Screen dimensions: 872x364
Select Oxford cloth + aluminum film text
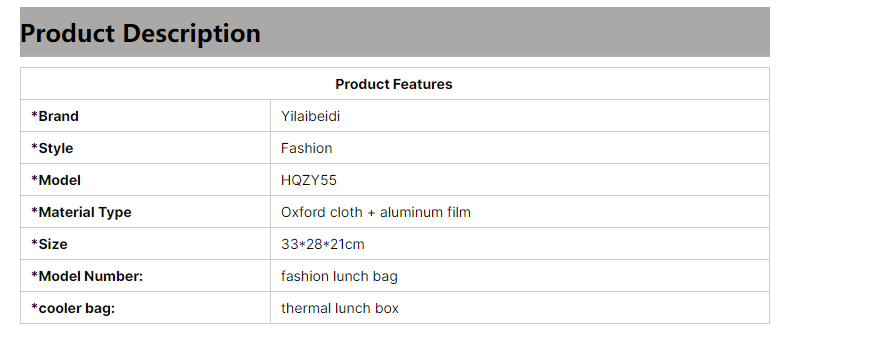[376, 212]
